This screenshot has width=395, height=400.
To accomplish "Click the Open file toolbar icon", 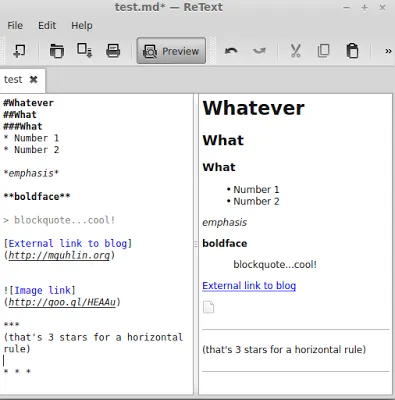I will (57, 51).
